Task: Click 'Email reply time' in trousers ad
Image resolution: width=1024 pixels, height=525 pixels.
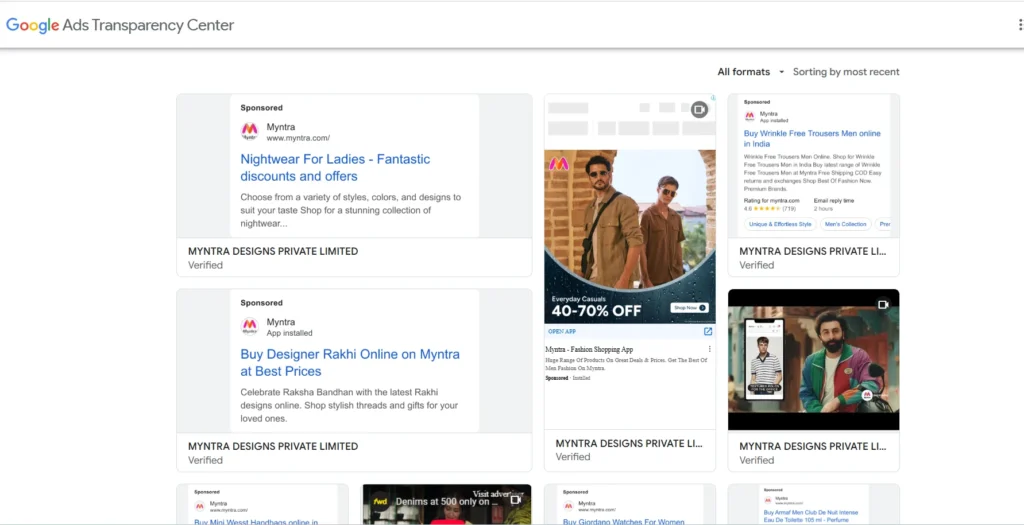Action: 833,200
